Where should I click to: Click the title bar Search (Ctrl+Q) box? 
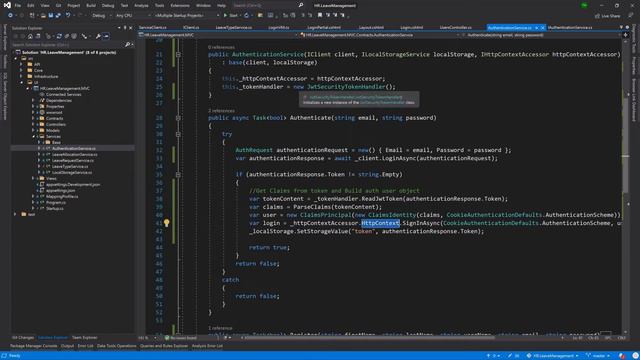click(268, 5)
